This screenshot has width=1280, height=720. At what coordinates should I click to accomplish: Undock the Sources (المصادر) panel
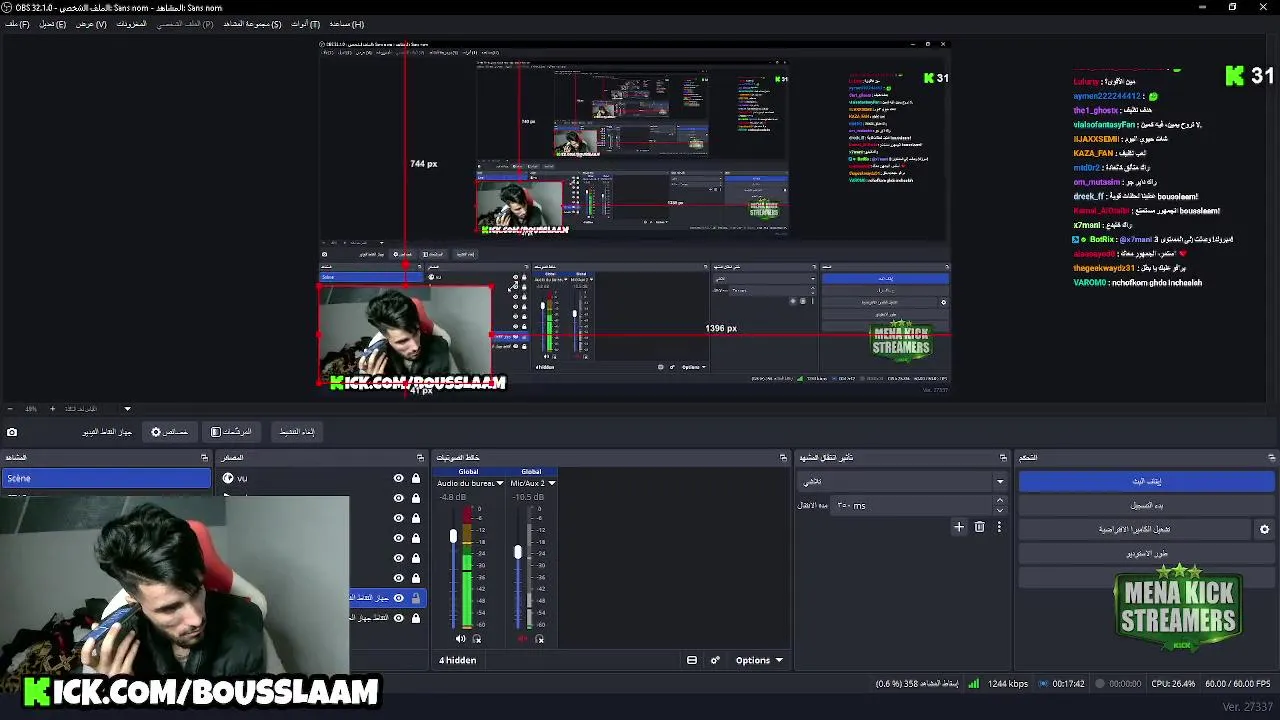coord(420,457)
